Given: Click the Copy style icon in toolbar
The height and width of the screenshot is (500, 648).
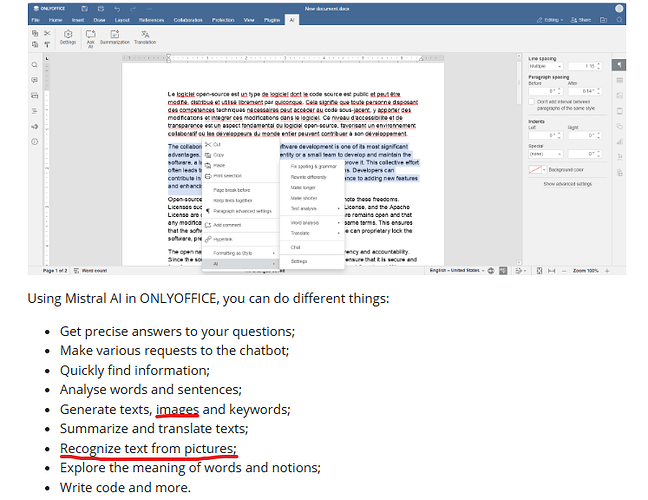Looking at the screenshot, I should point(47,44).
